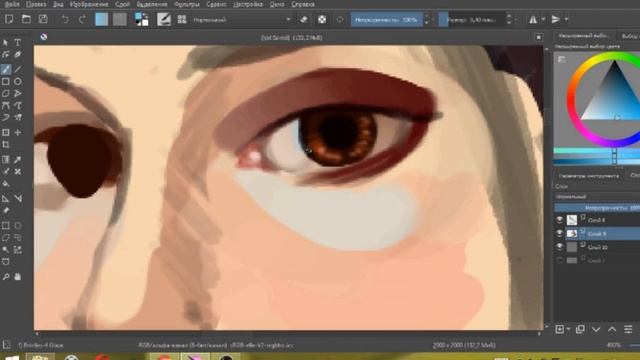The width and height of the screenshot is (640, 360).
Task: Duplicate the selected layer
Action: (580, 329)
